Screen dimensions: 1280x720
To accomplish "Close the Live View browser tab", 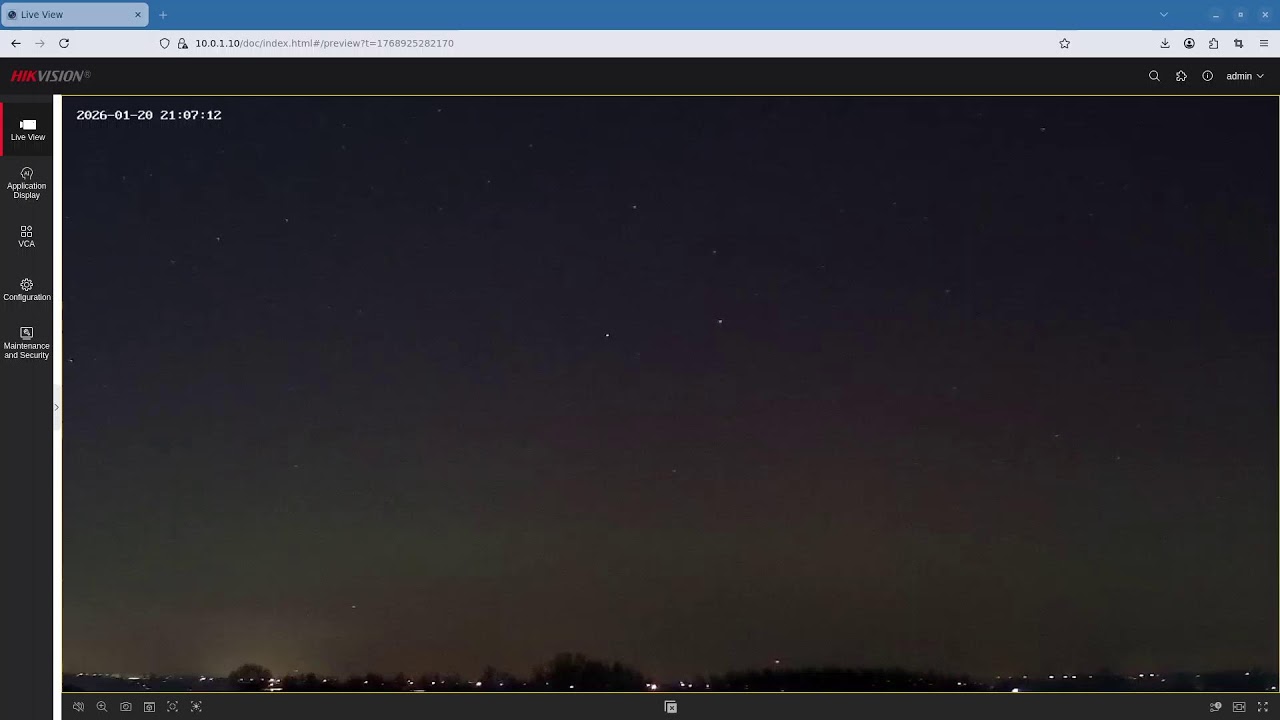I will [x=138, y=15].
